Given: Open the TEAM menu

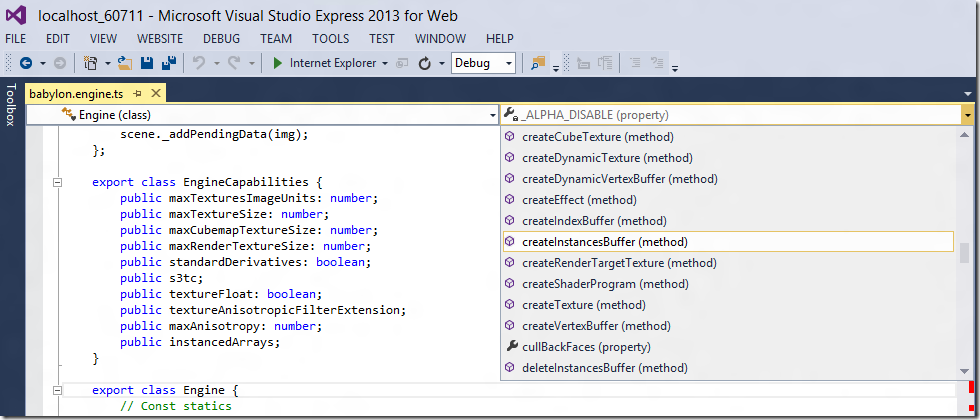Looking at the screenshot, I should (276, 39).
